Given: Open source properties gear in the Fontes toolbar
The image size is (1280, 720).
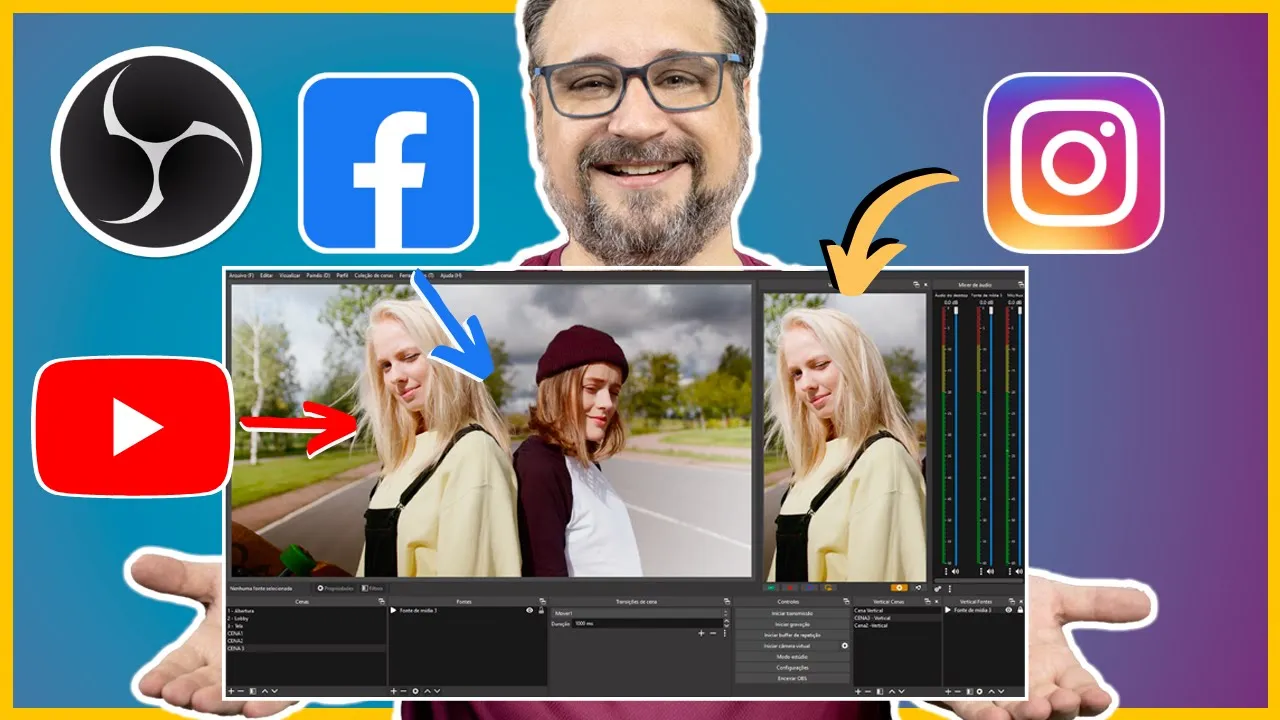Looking at the screenshot, I should 416,691.
